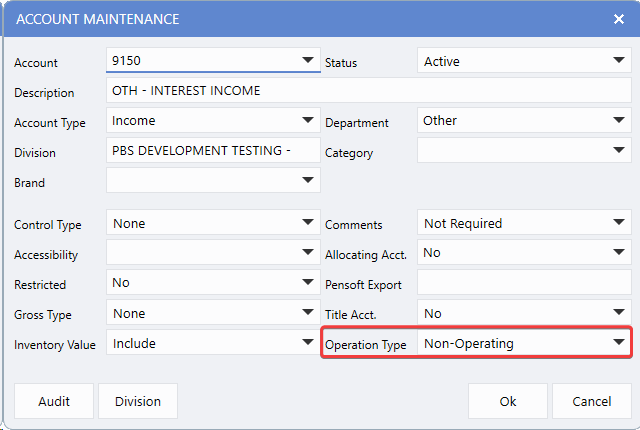Viewport: 640px width, 430px height.
Task: Expand the Brand dropdown
Action: (308, 181)
